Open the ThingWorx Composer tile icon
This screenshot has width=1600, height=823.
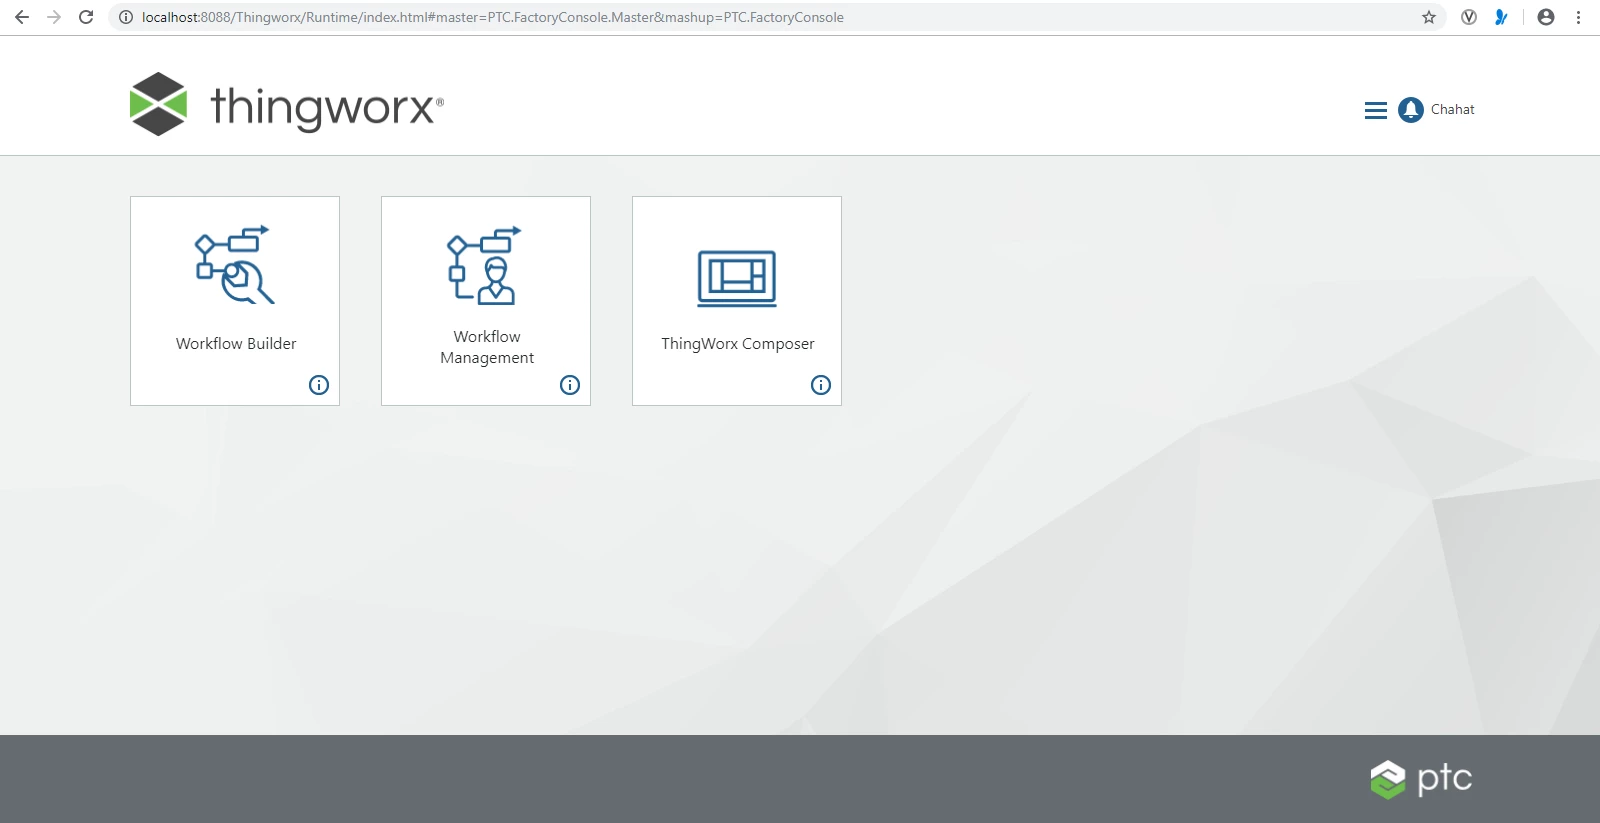[737, 278]
